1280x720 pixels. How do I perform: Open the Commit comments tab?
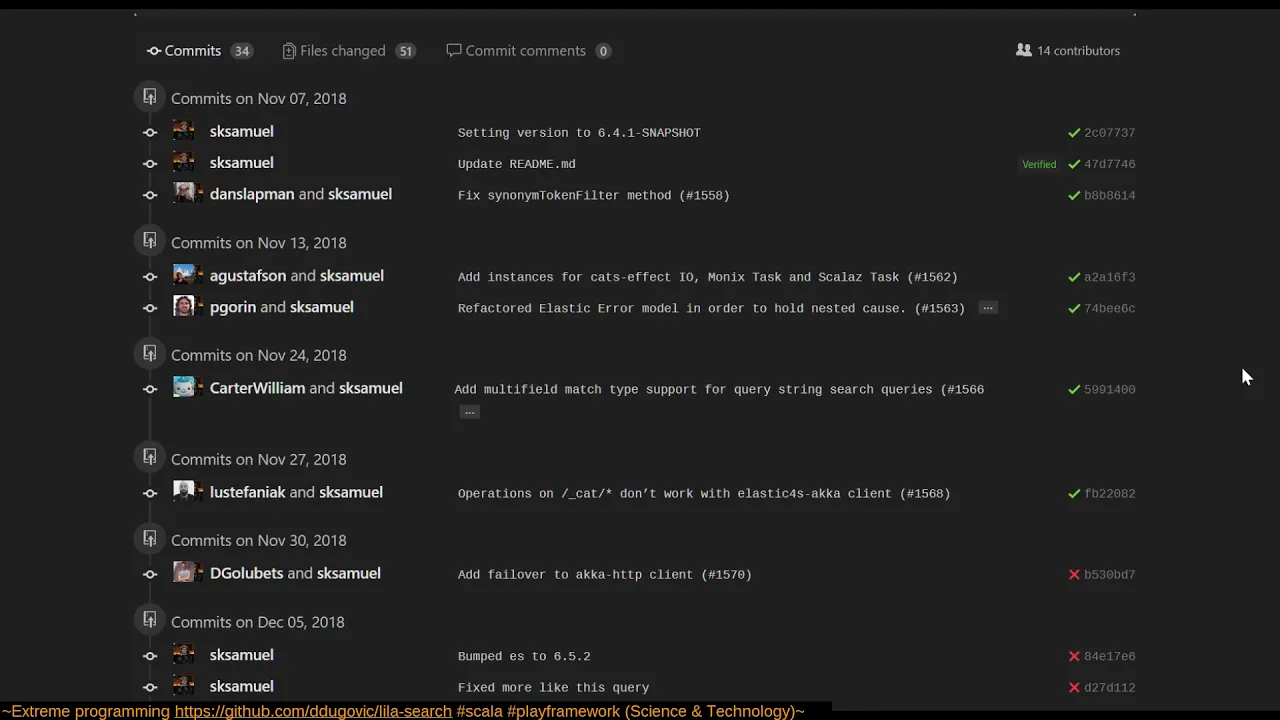tap(528, 51)
